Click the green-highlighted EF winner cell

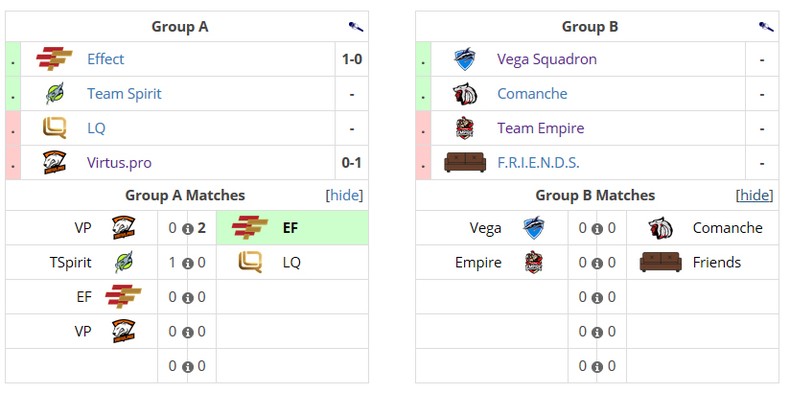tap(292, 228)
